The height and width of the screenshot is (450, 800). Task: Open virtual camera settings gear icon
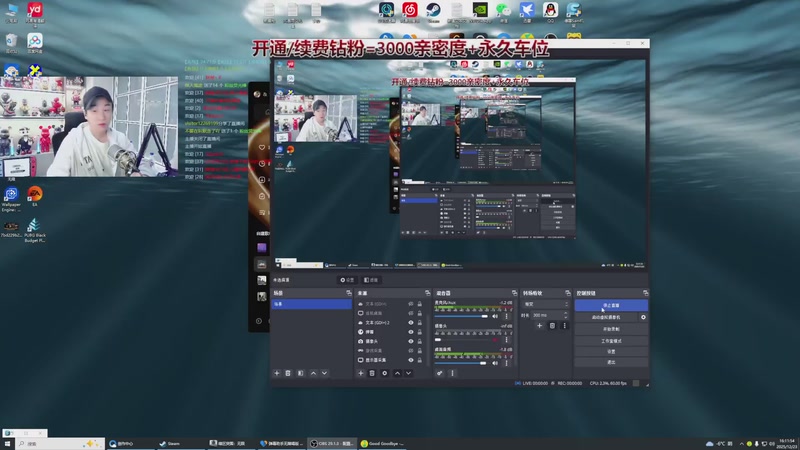(643, 317)
